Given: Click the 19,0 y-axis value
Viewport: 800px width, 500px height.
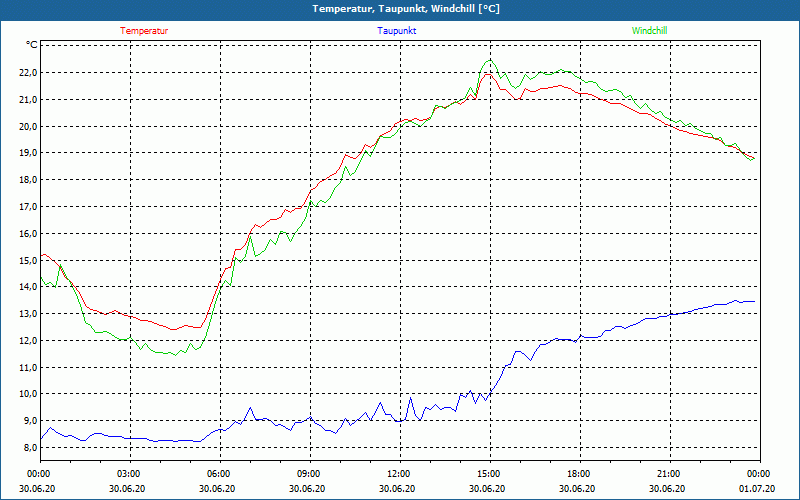Looking at the screenshot, I should [x=29, y=153].
